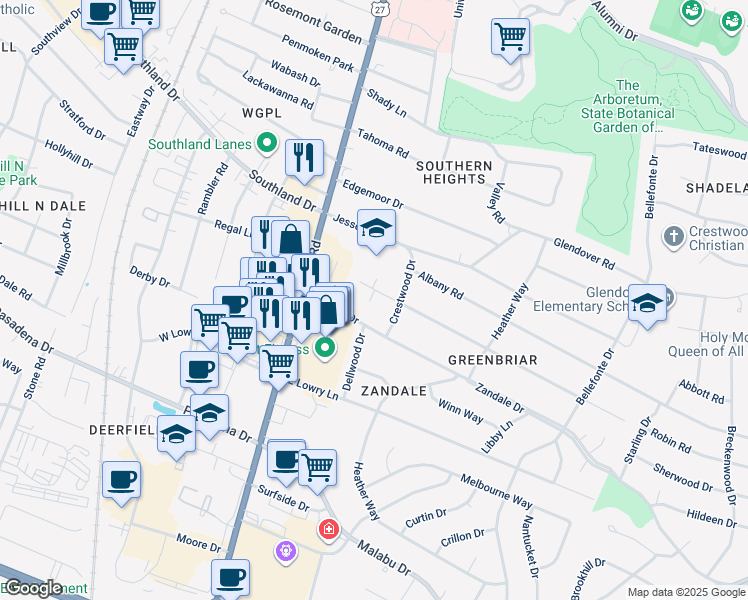Click the coffee cup marker at bottom of map
Image resolution: width=748 pixels, height=600 pixels.
[230, 577]
